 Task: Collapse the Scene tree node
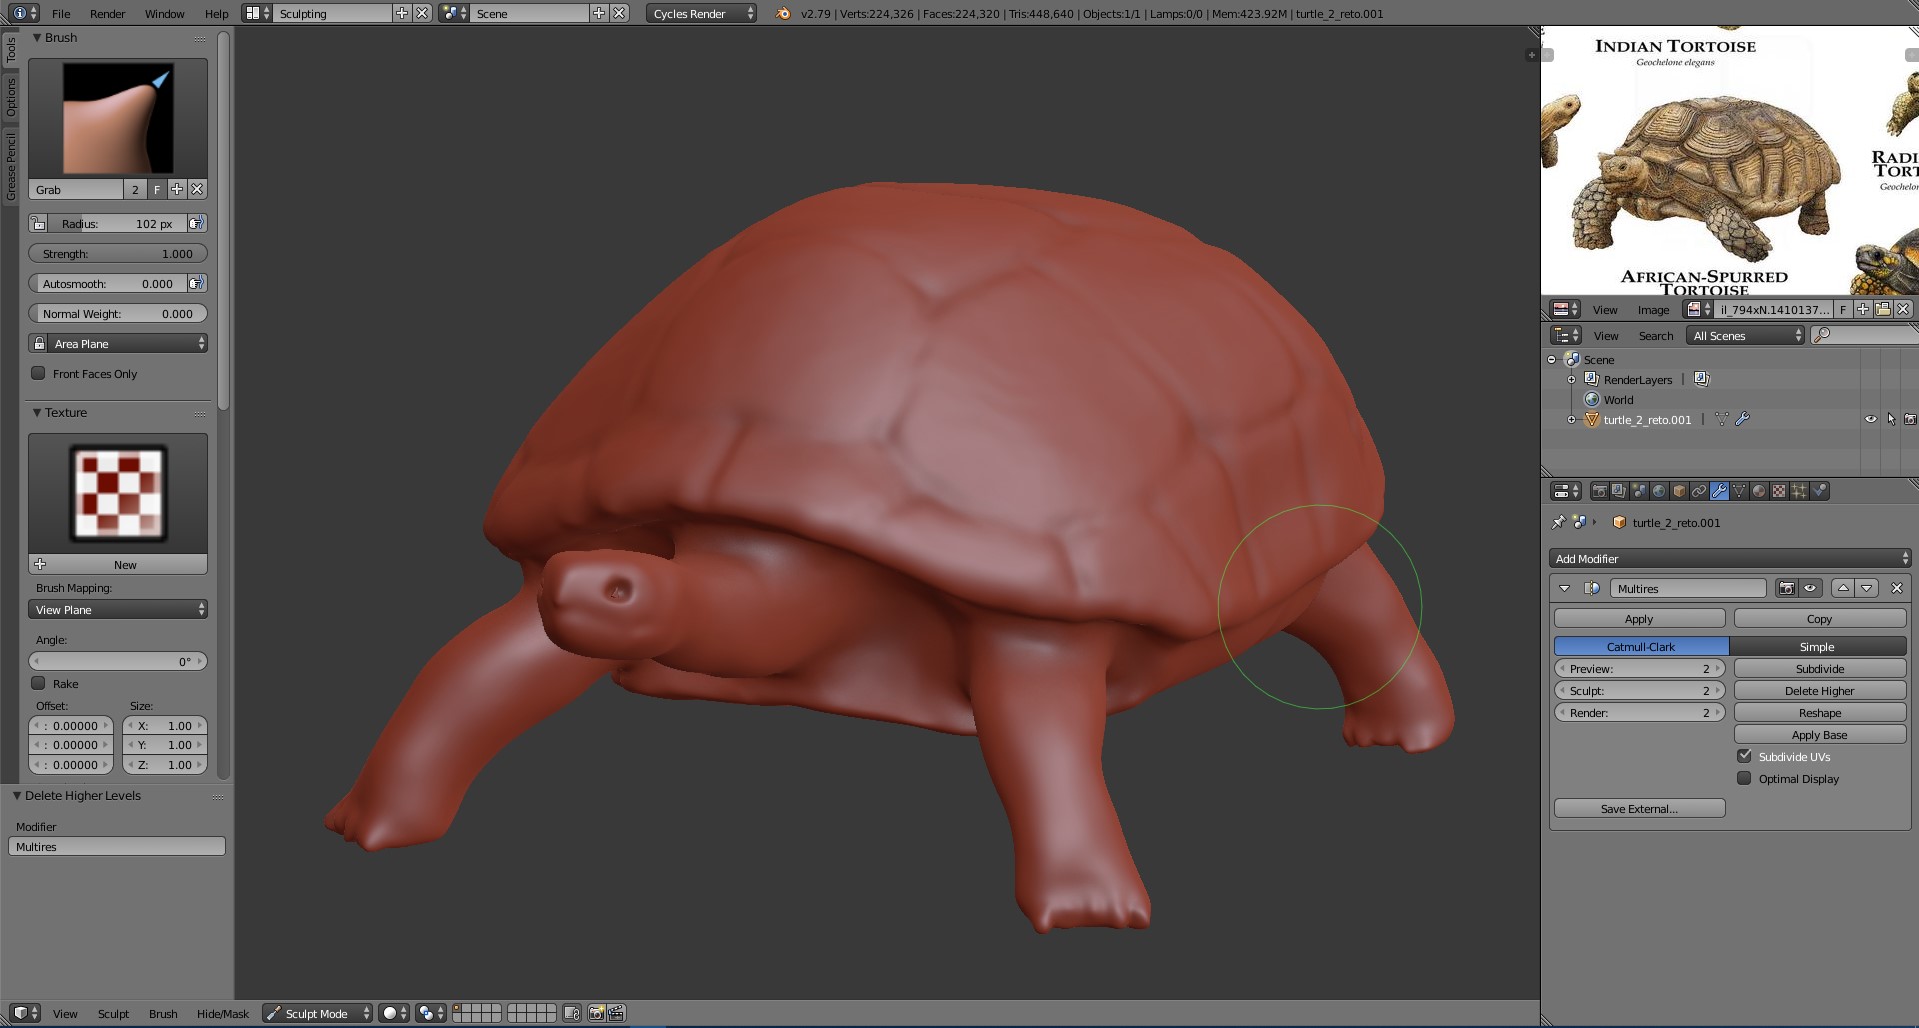tap(1552, 359)
